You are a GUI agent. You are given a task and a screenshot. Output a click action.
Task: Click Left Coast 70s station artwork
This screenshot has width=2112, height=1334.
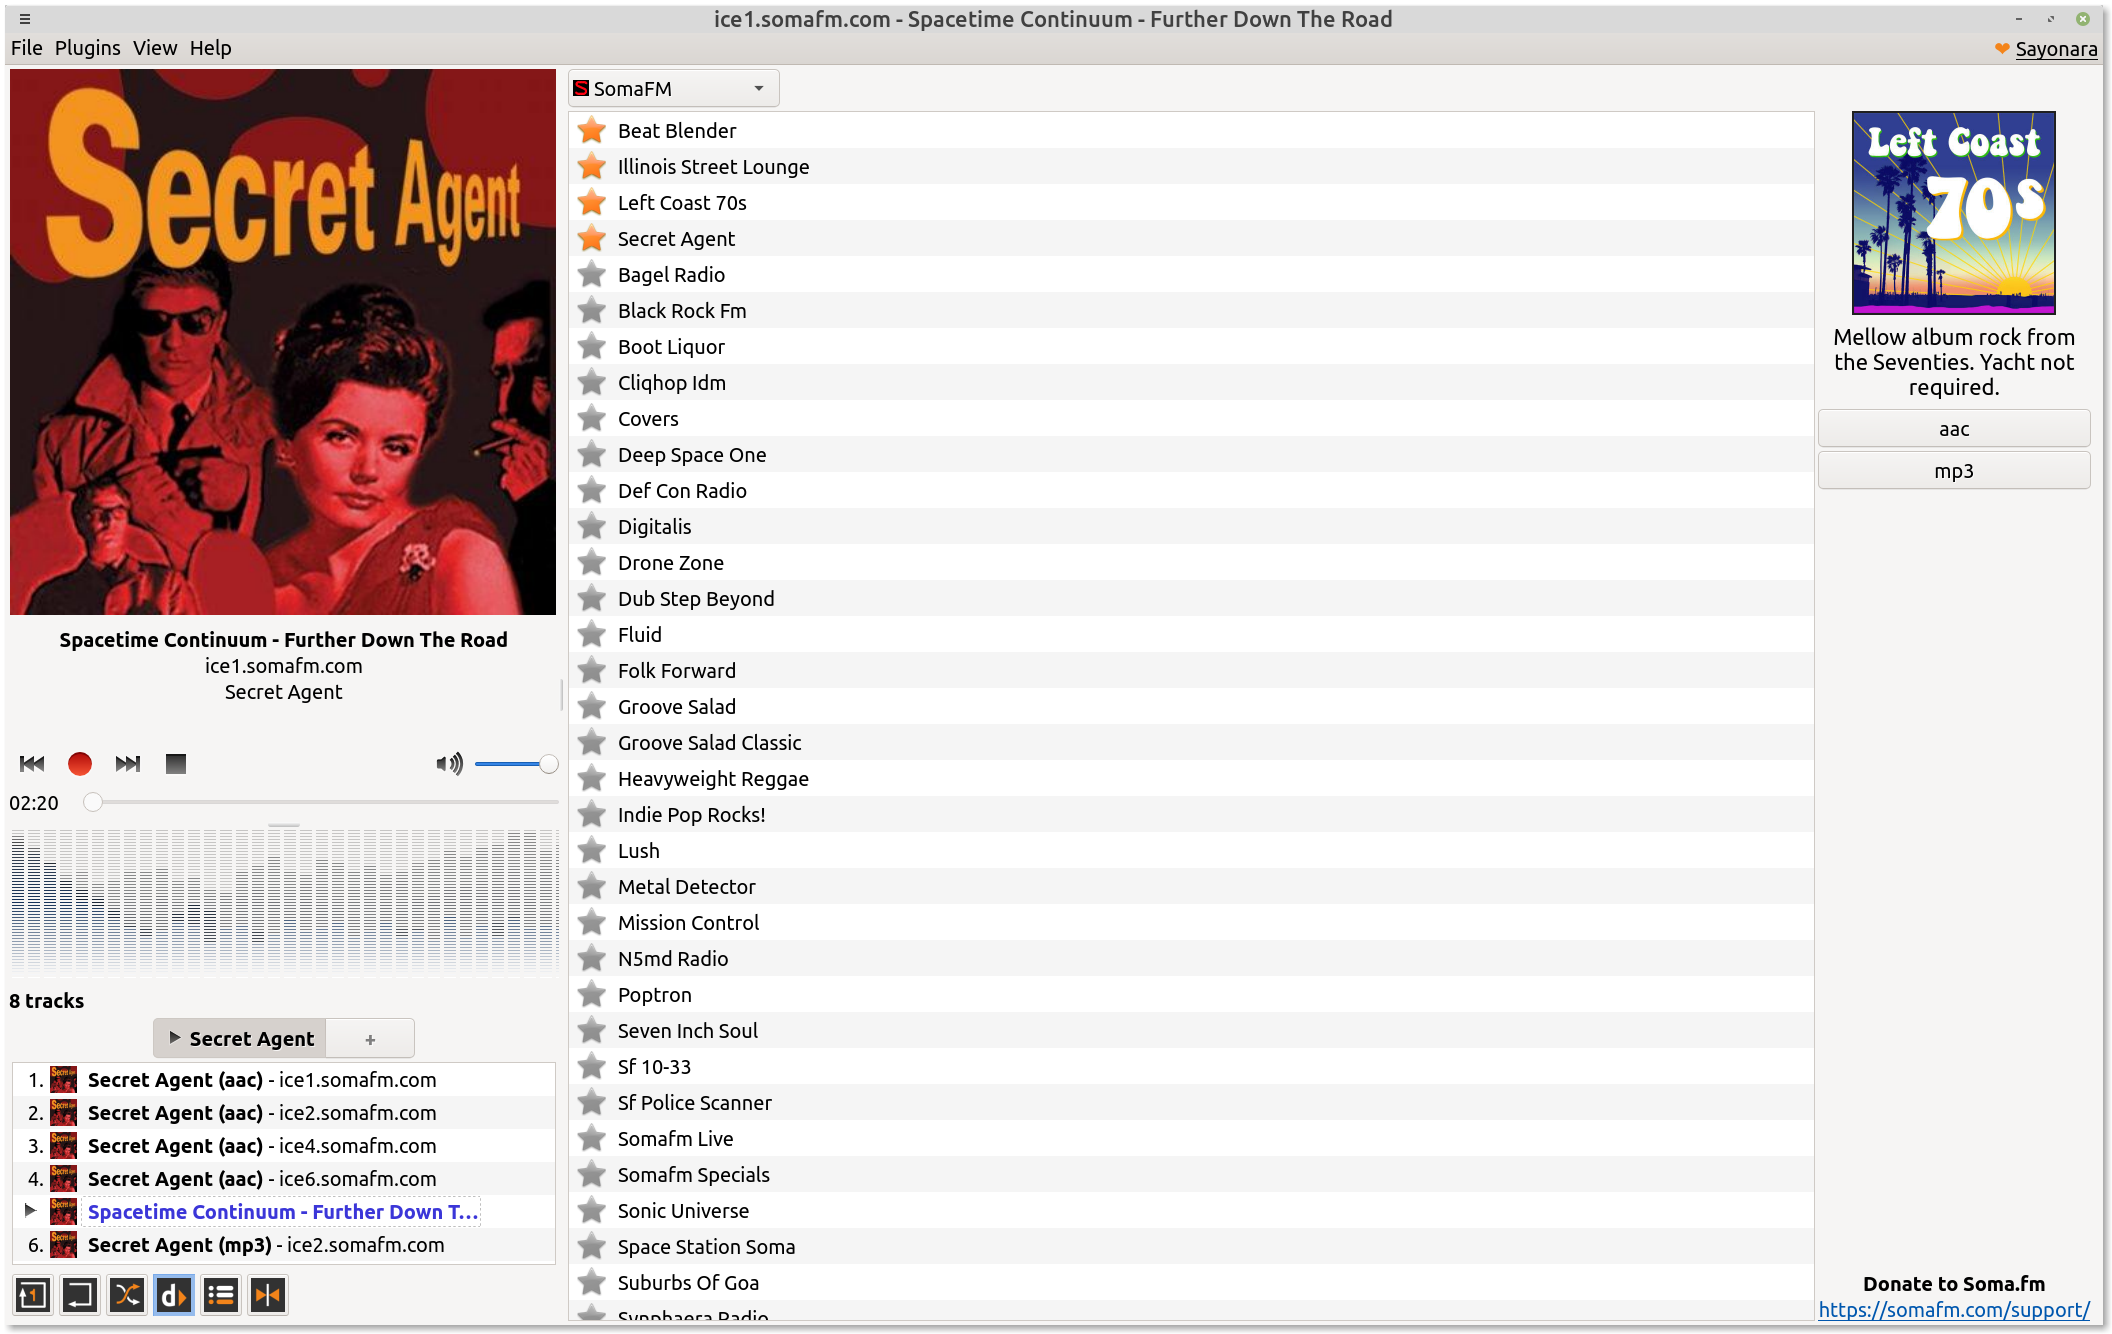pyautogui.click(x=1954, y=213)
